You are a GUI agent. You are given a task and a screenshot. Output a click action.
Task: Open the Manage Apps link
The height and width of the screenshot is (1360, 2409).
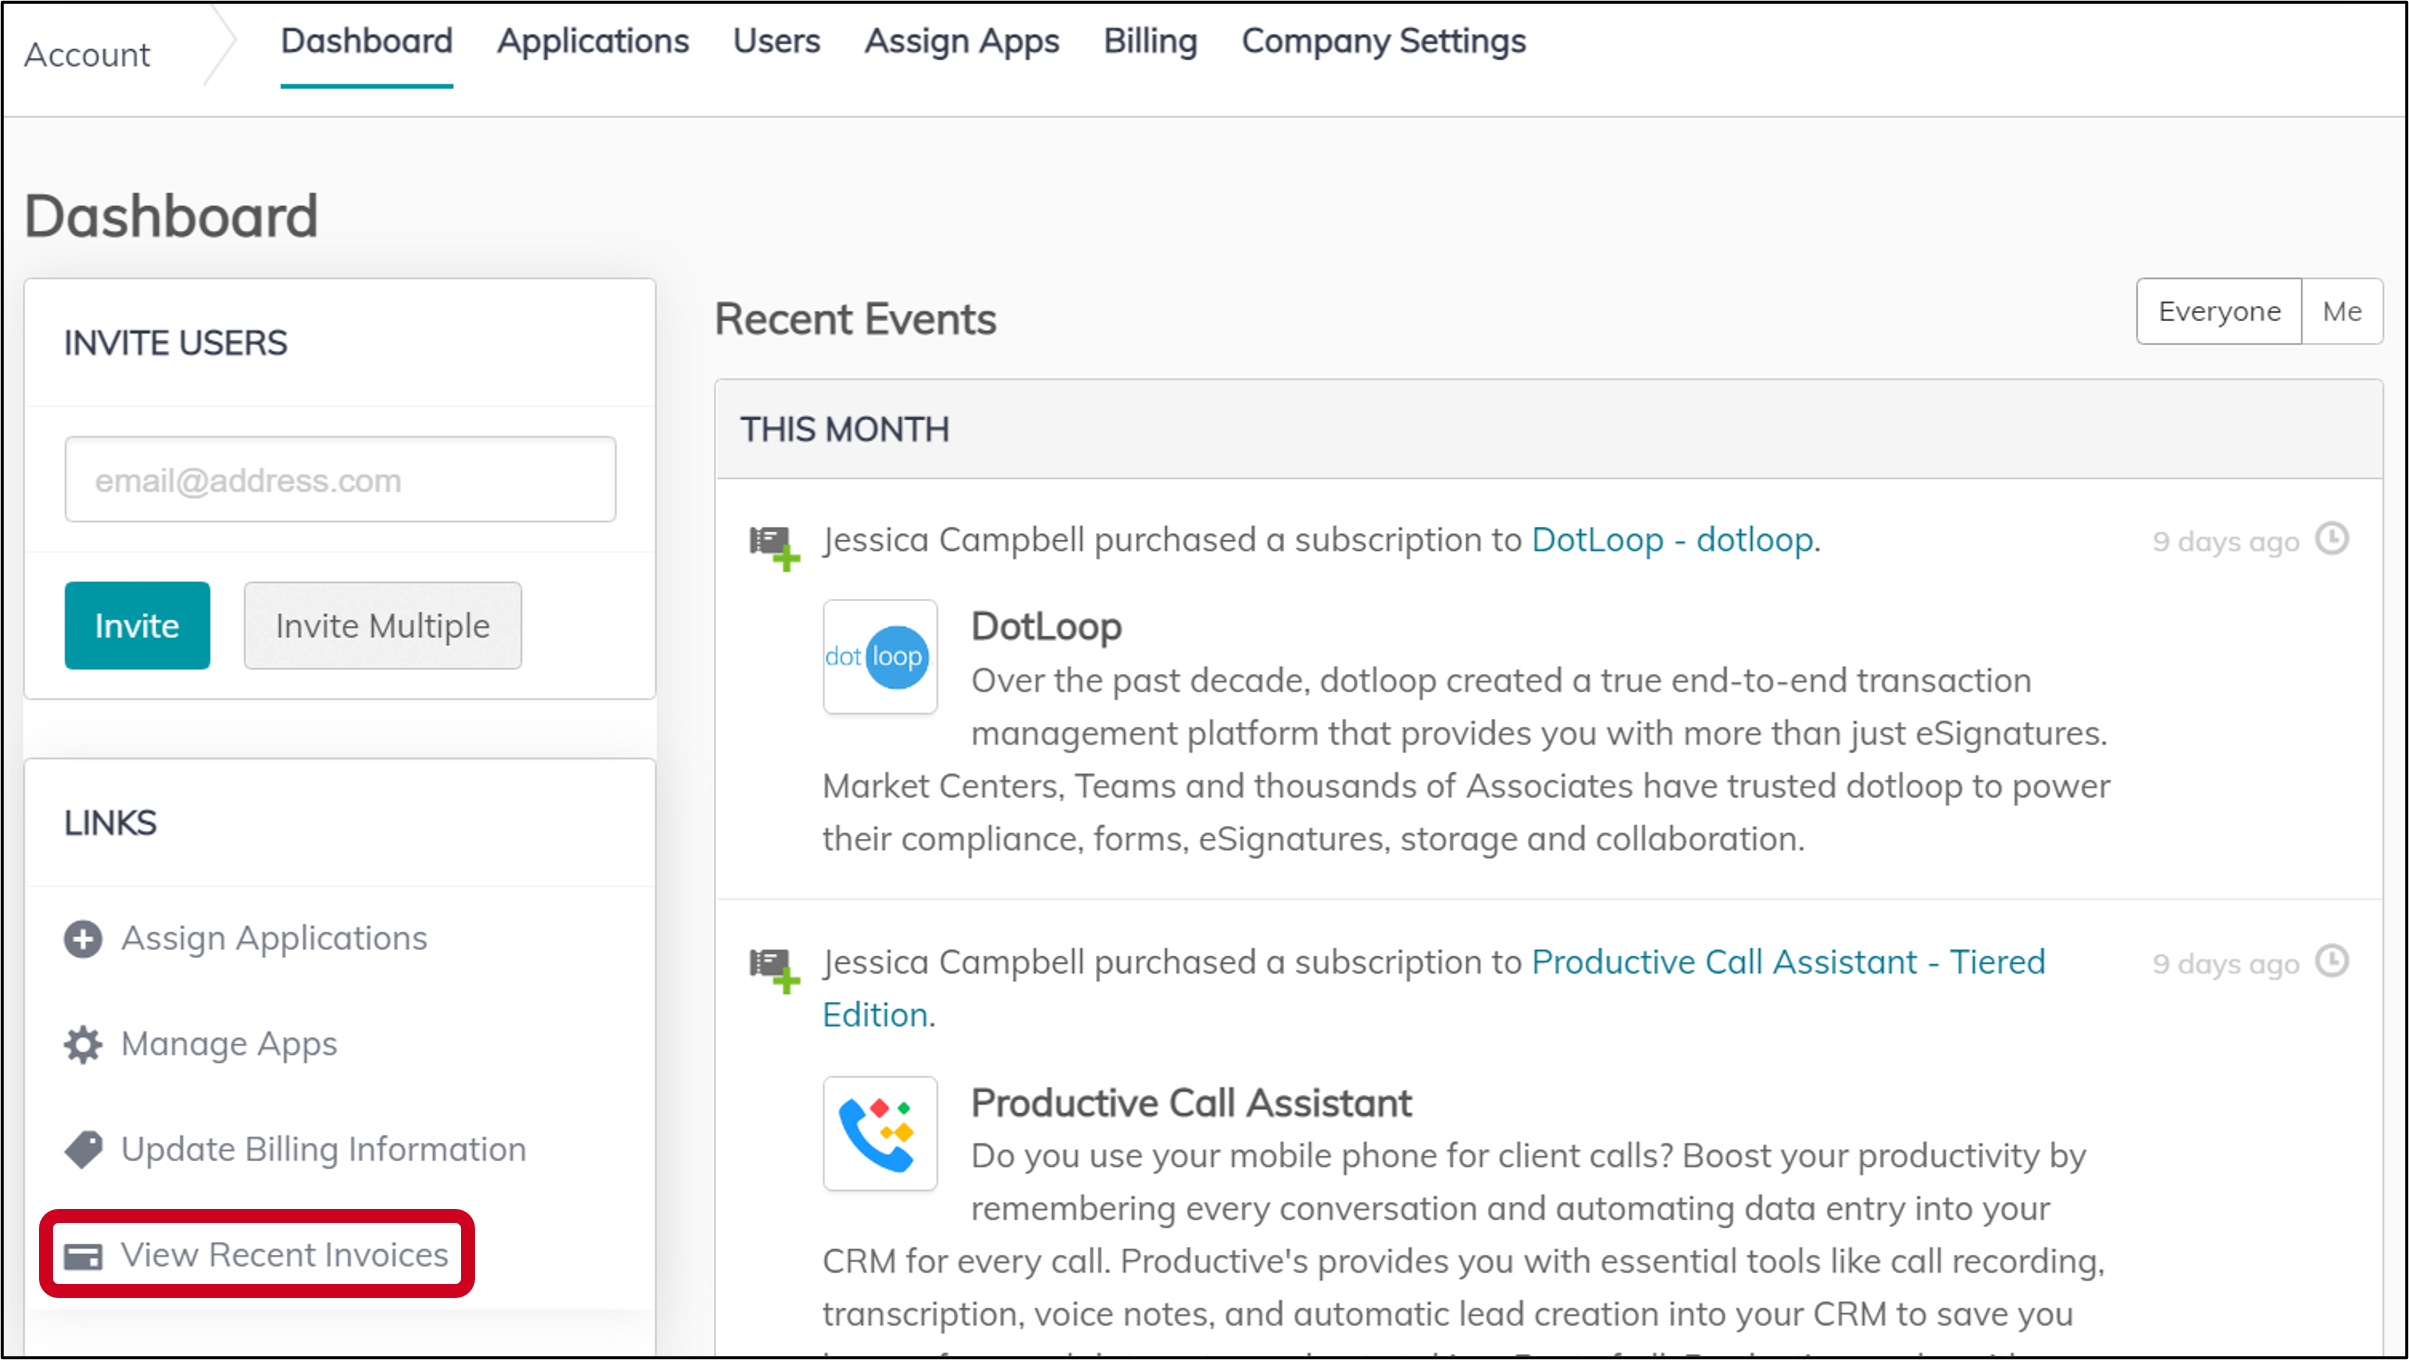tap(229, 1045)
